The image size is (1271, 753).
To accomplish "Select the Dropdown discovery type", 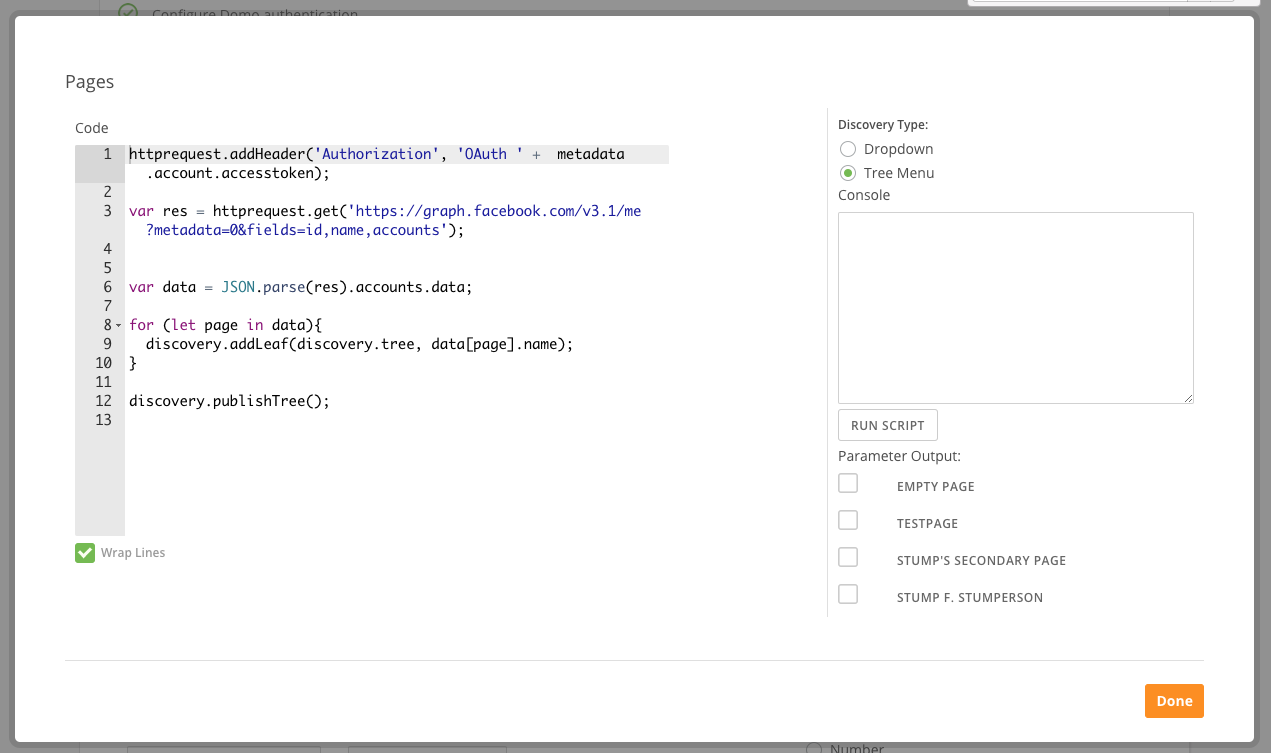I will pyautogui.click(x=848, y=149).
